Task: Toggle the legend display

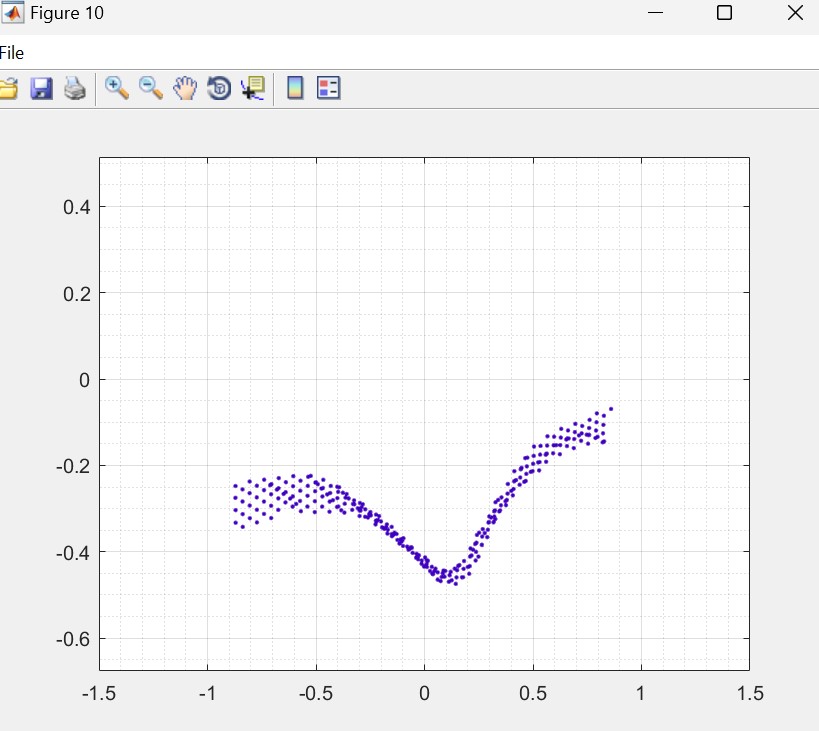Action: pos(329,89)
